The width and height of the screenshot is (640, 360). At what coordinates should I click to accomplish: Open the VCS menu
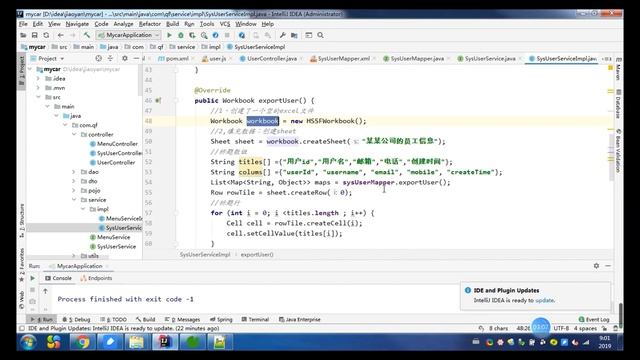tap(225, 24)
